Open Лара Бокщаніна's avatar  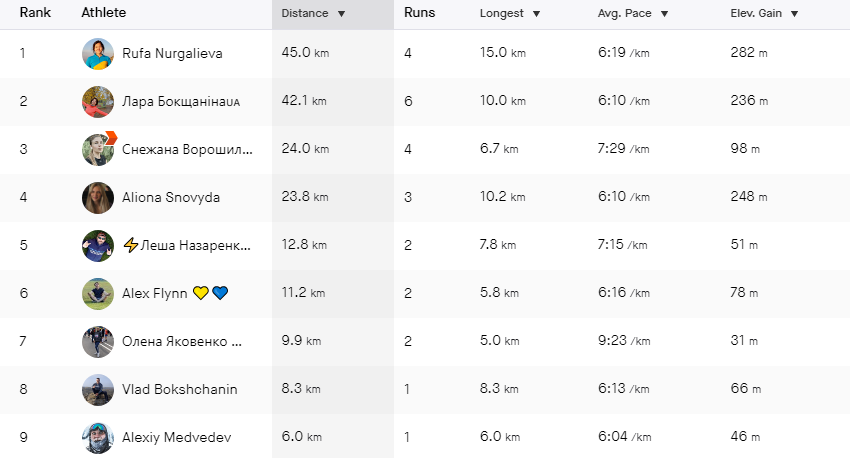pos(98,102)
